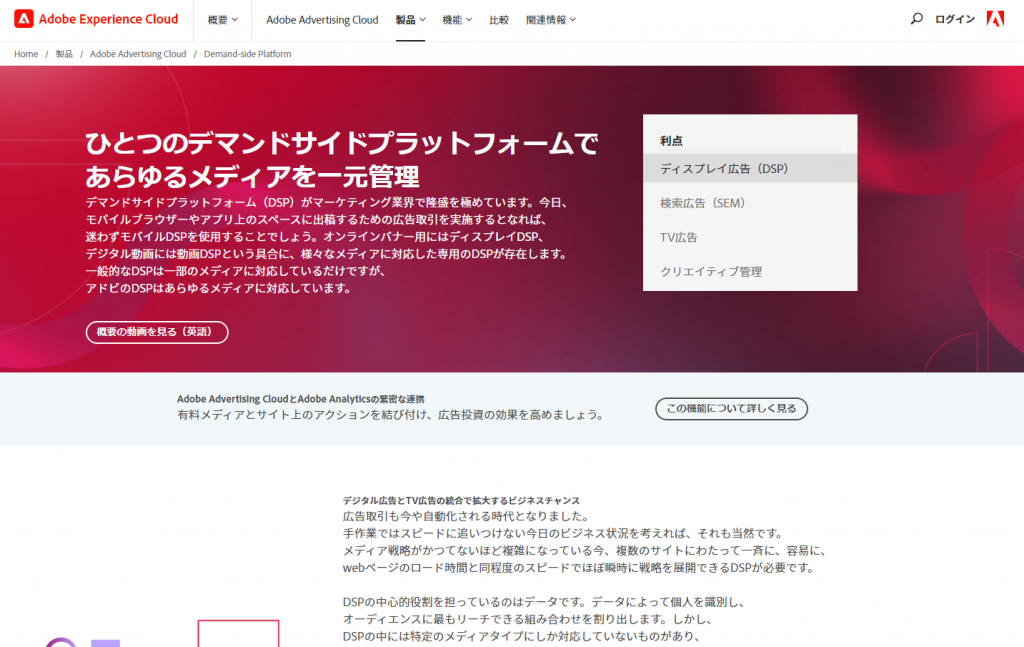Open the 比較 menu item

[499, 20]
